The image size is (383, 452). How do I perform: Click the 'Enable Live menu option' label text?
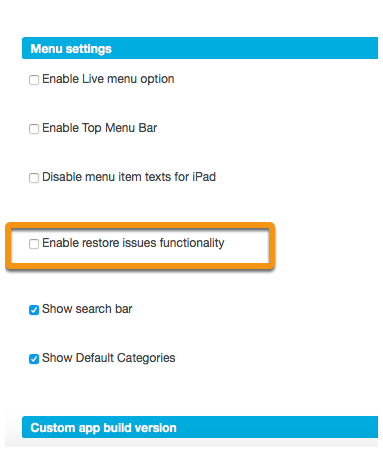click(x=108, y=79)
